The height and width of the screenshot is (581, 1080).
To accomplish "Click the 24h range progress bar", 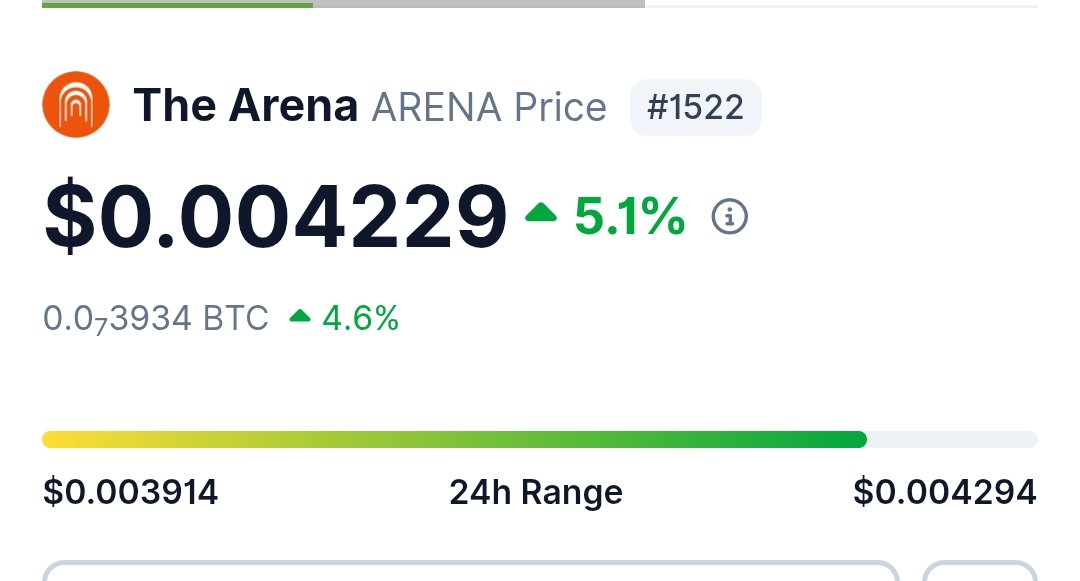I will coord(454,439).
